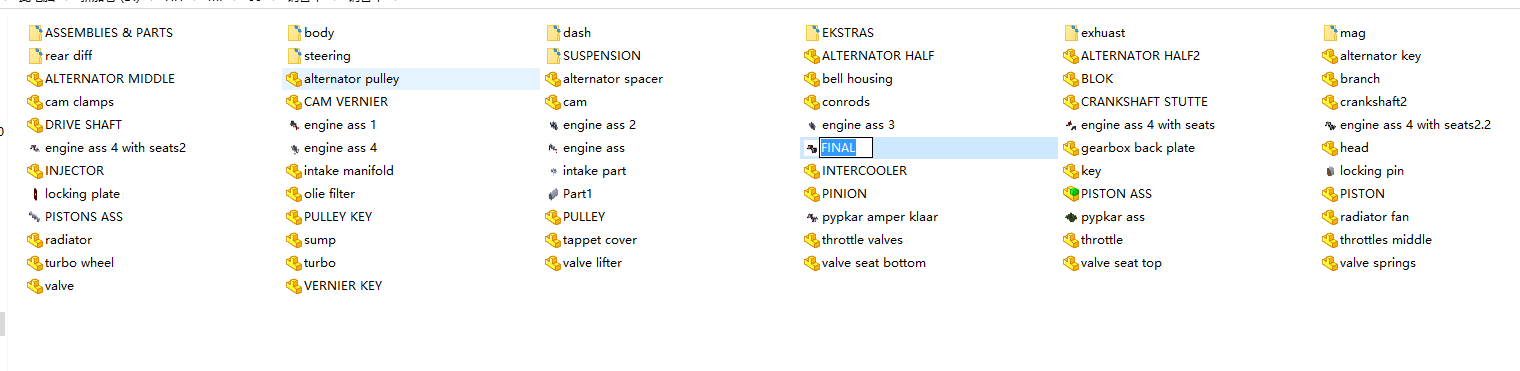Select the radiator file name
The height and width of the screenshot is (371, 1520).
click(x=69, y=240)
